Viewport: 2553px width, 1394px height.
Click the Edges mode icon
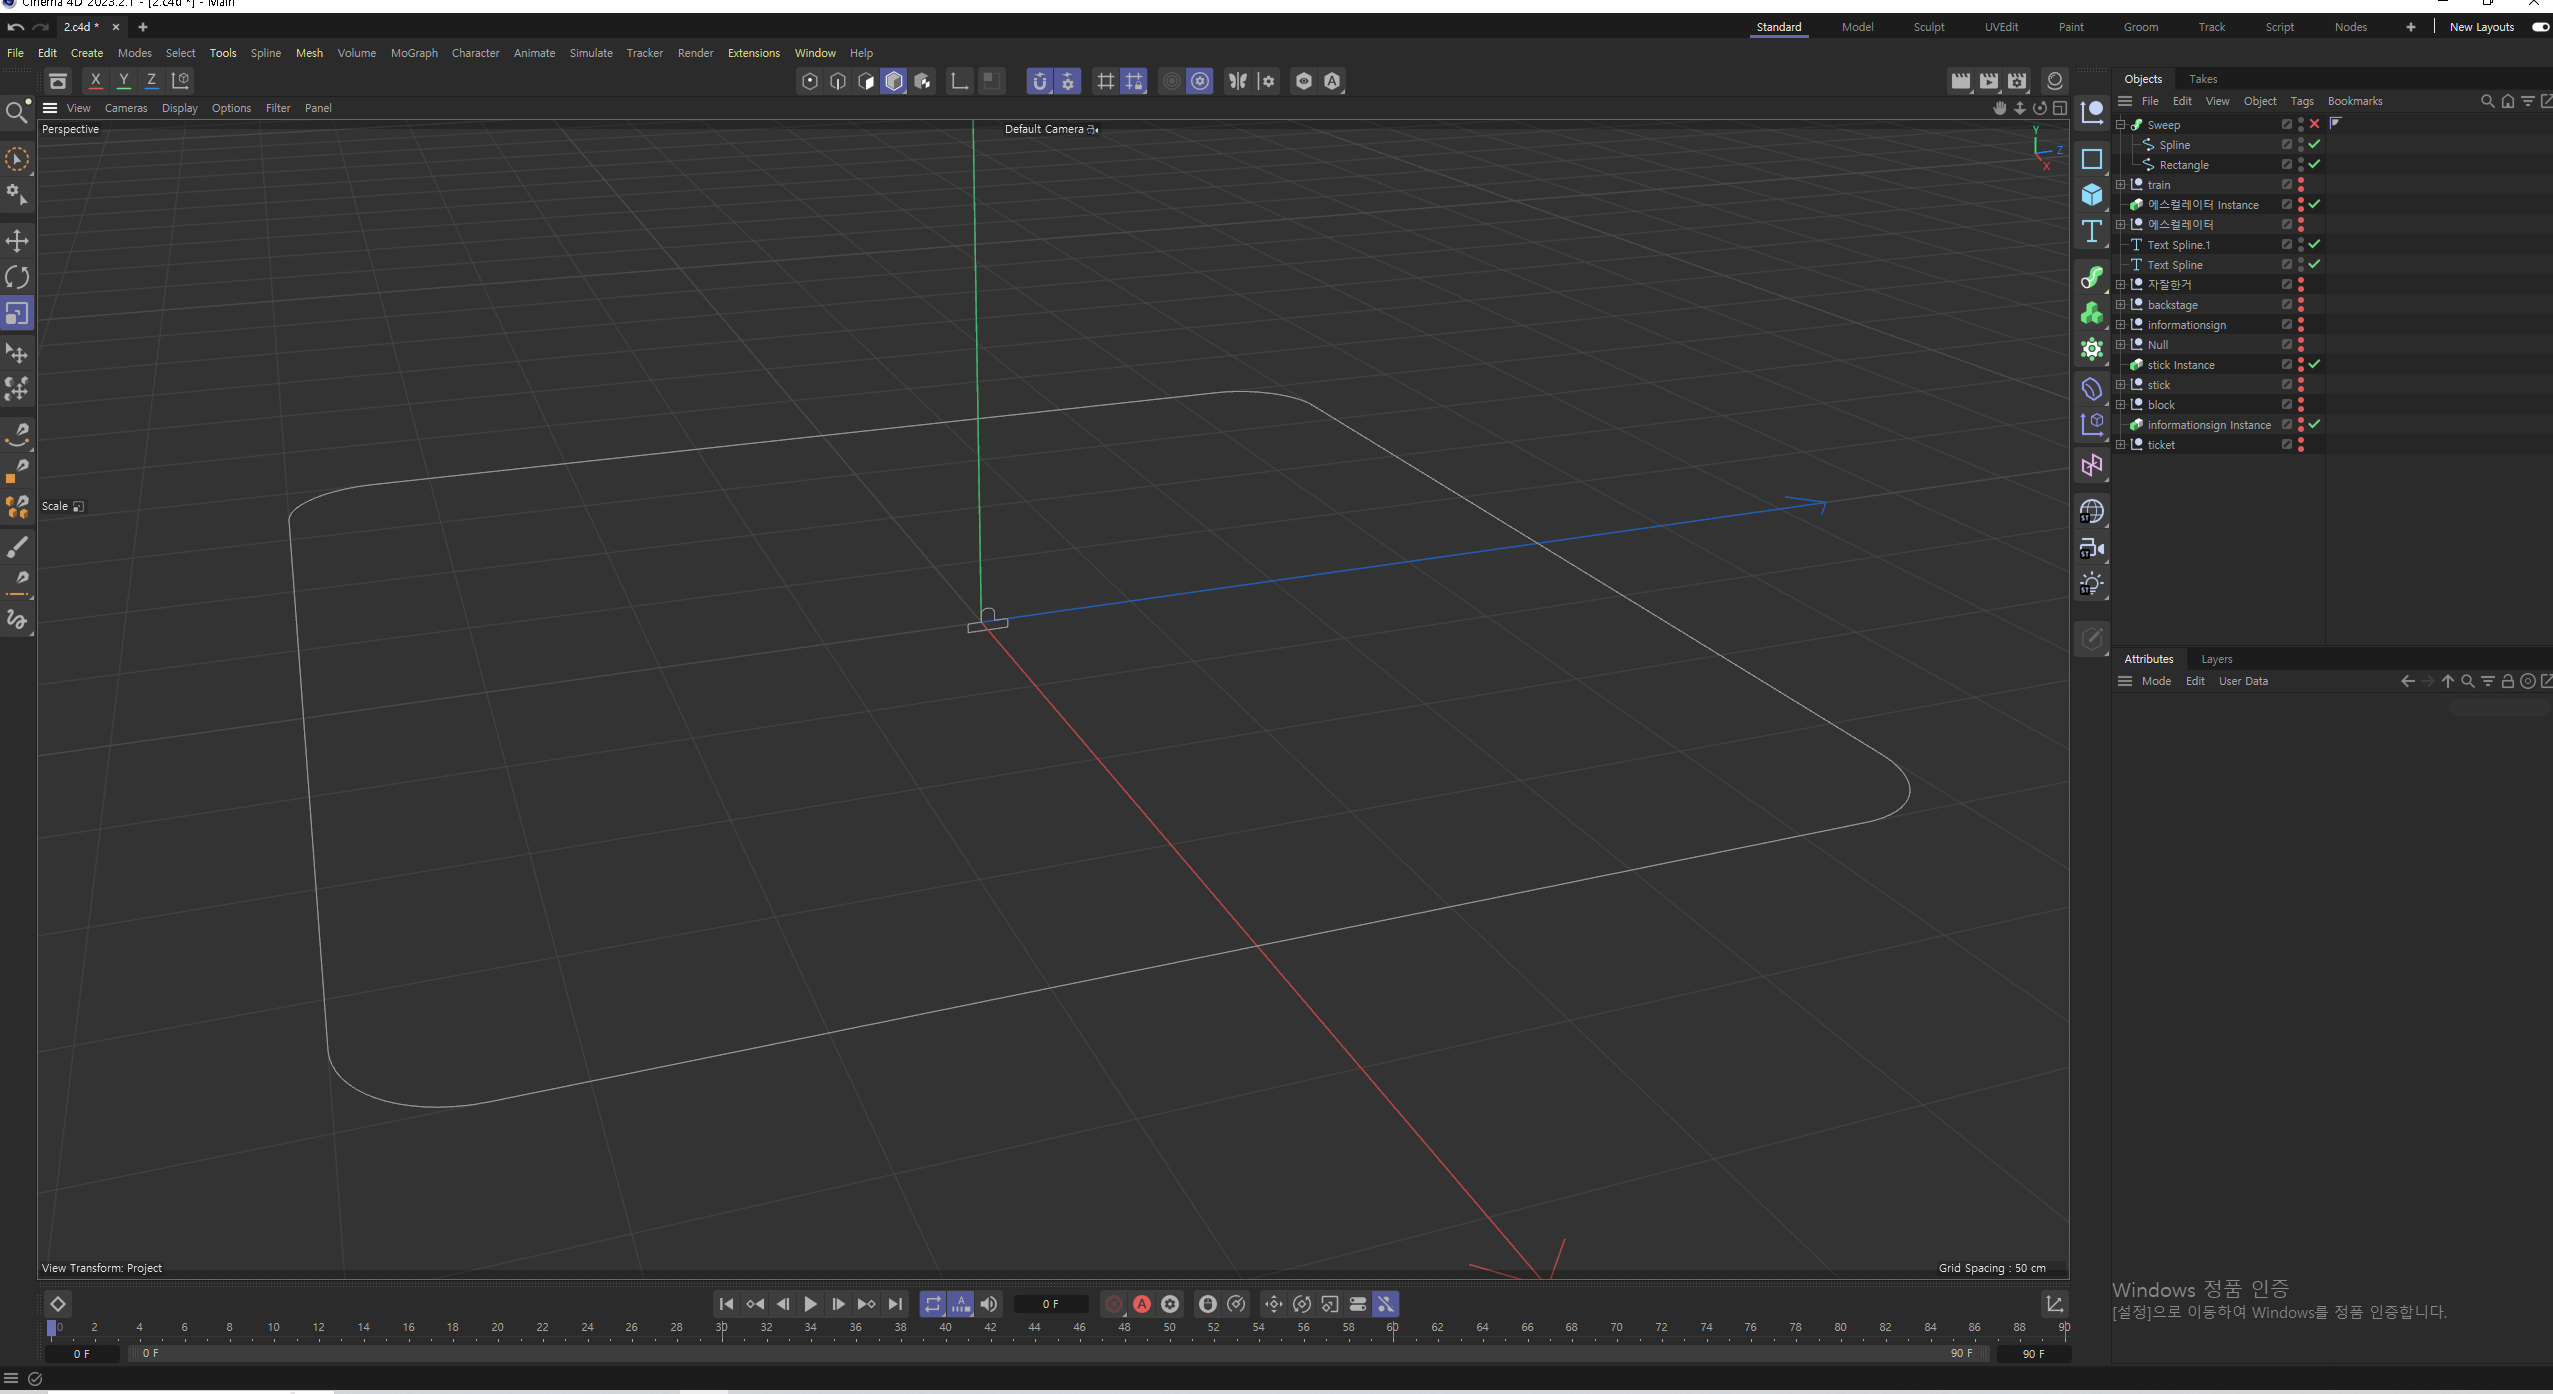click(838, 81)
